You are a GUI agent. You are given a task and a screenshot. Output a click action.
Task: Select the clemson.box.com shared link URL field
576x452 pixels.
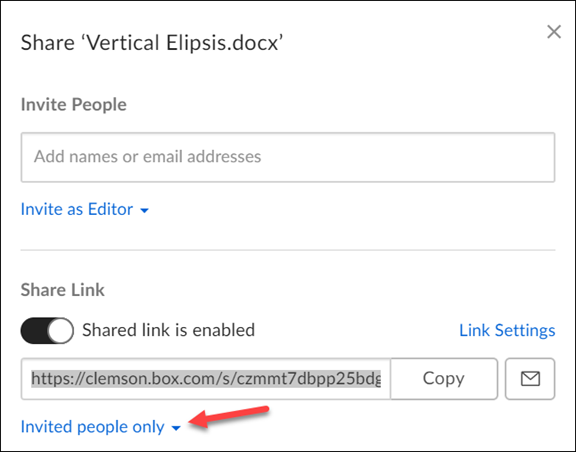point(206,379)
